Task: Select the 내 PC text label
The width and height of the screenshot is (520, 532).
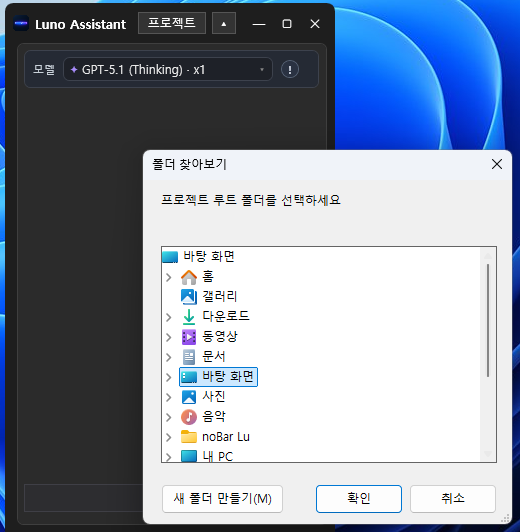Action: point(218,456)
